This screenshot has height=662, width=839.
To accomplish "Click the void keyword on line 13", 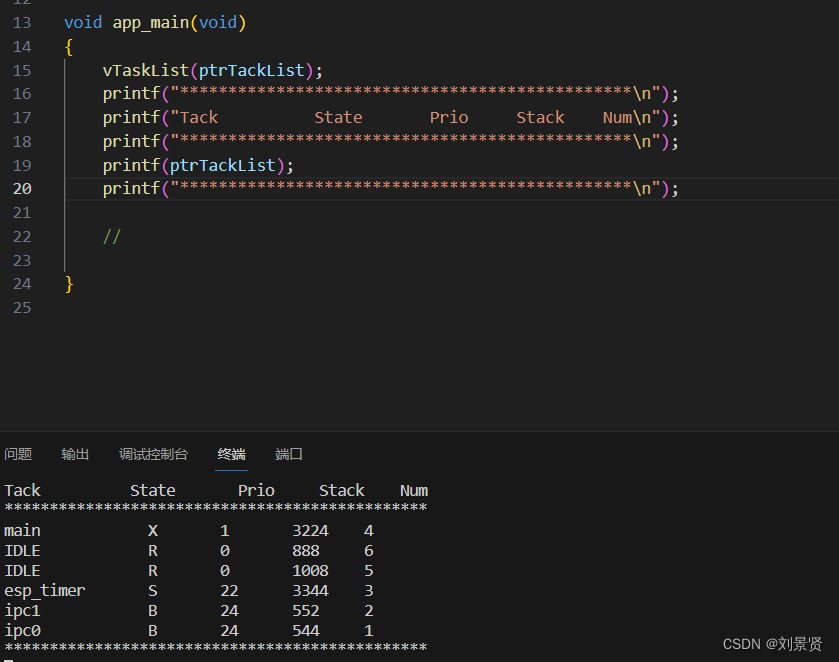I will 82,22.
